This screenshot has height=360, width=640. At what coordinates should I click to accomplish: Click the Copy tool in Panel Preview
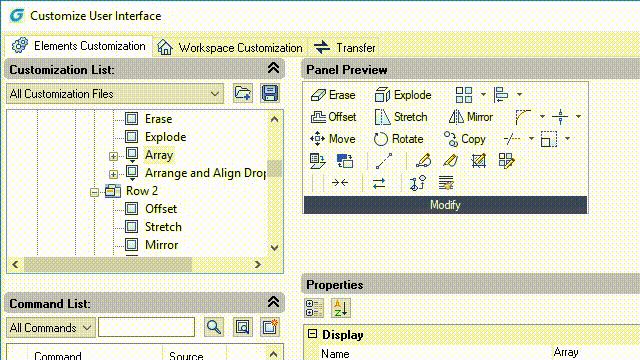click(x=464, y=139)
